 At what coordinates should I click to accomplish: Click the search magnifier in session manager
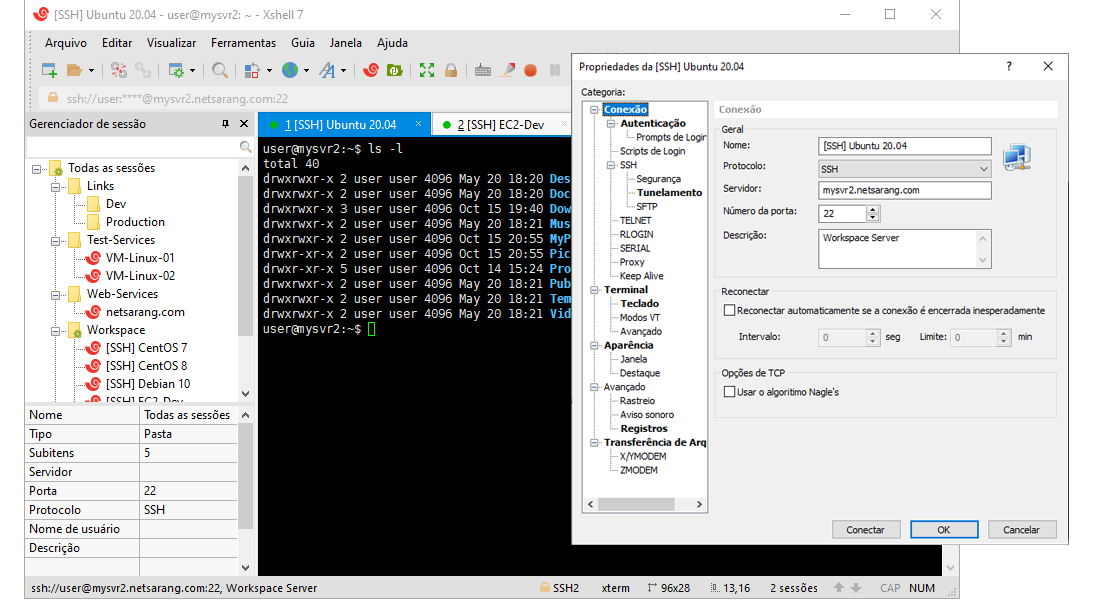(245, 147)
